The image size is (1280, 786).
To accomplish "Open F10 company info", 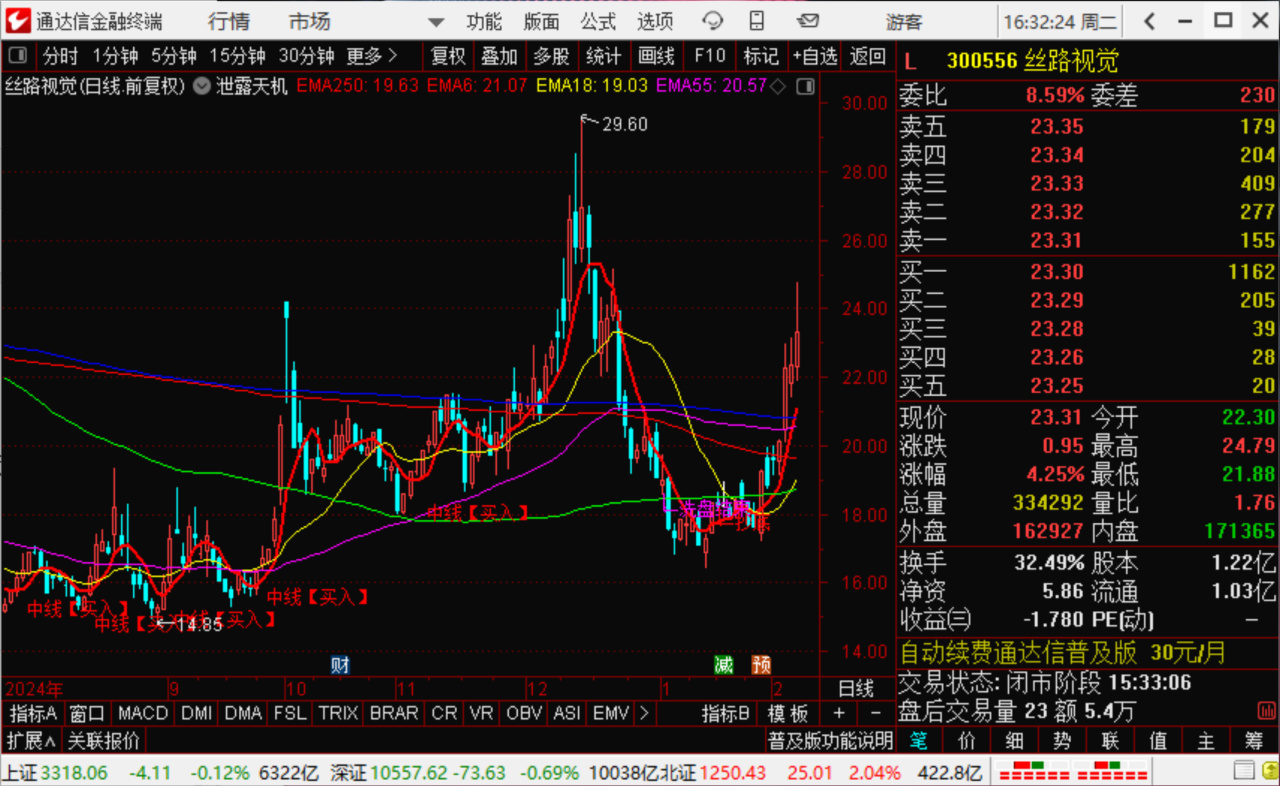I will (x=709, y=57).
